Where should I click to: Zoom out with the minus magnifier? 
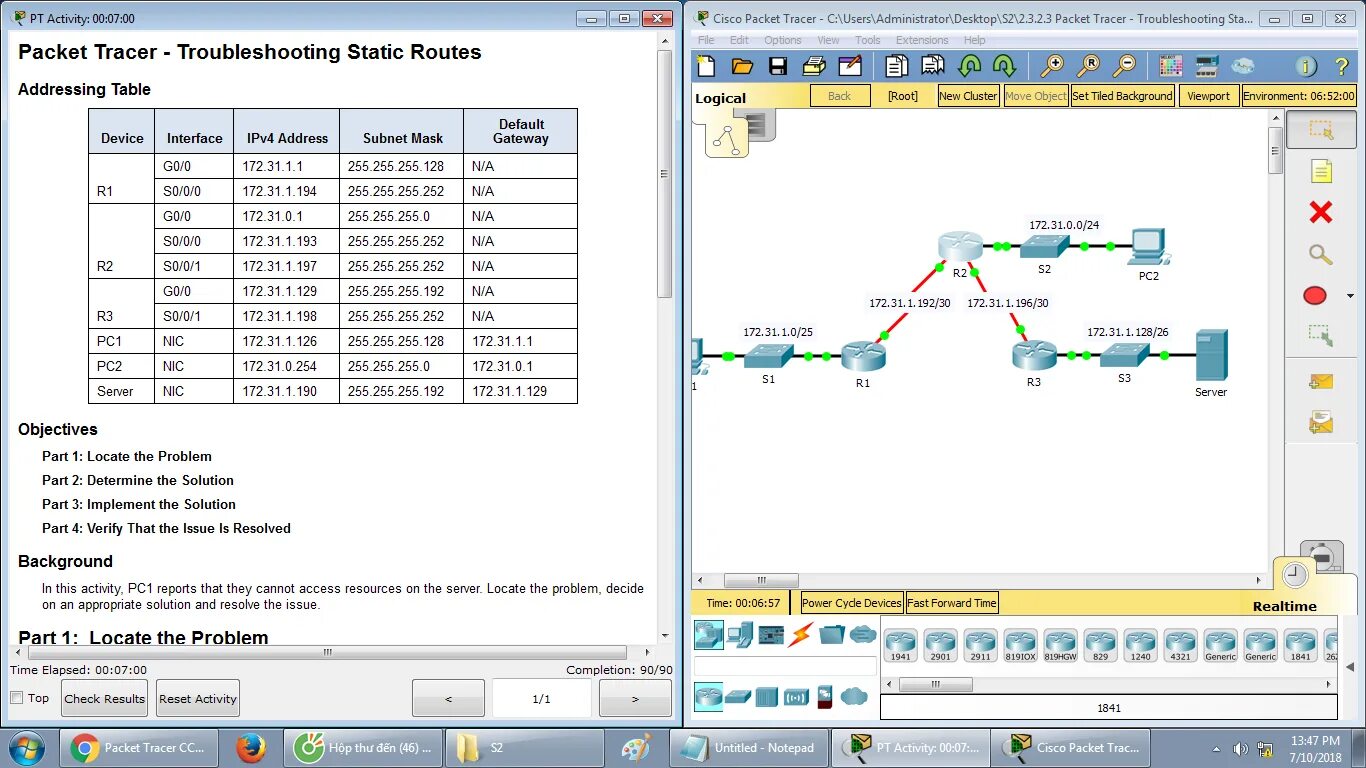[1125, 67]
